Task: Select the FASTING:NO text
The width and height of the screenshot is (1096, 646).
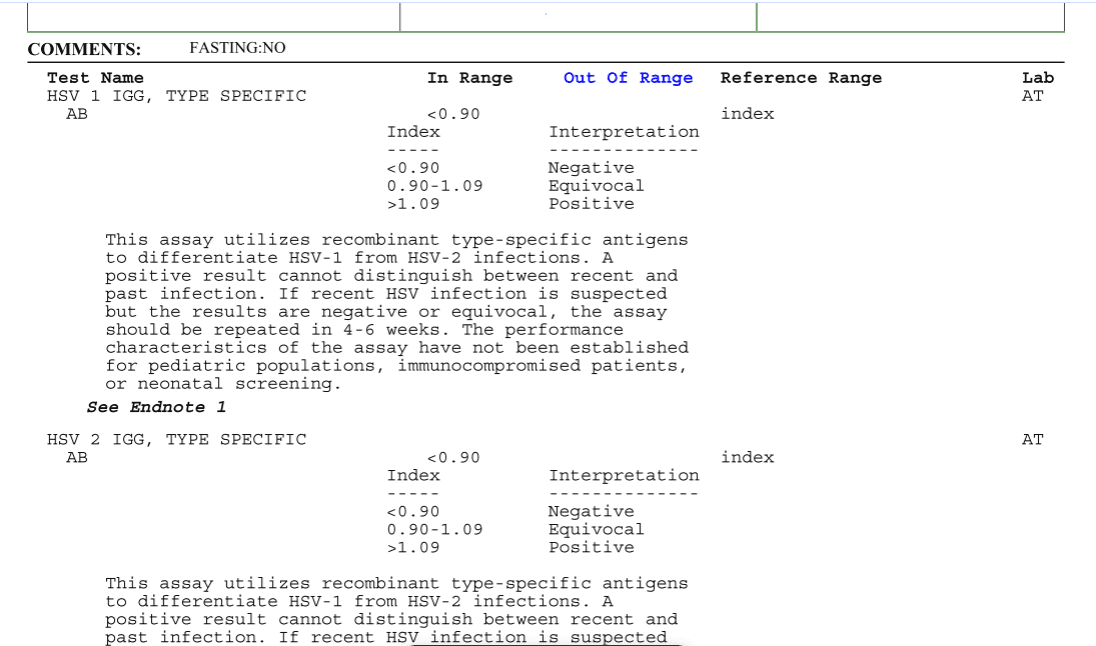Action: point(237,48)
